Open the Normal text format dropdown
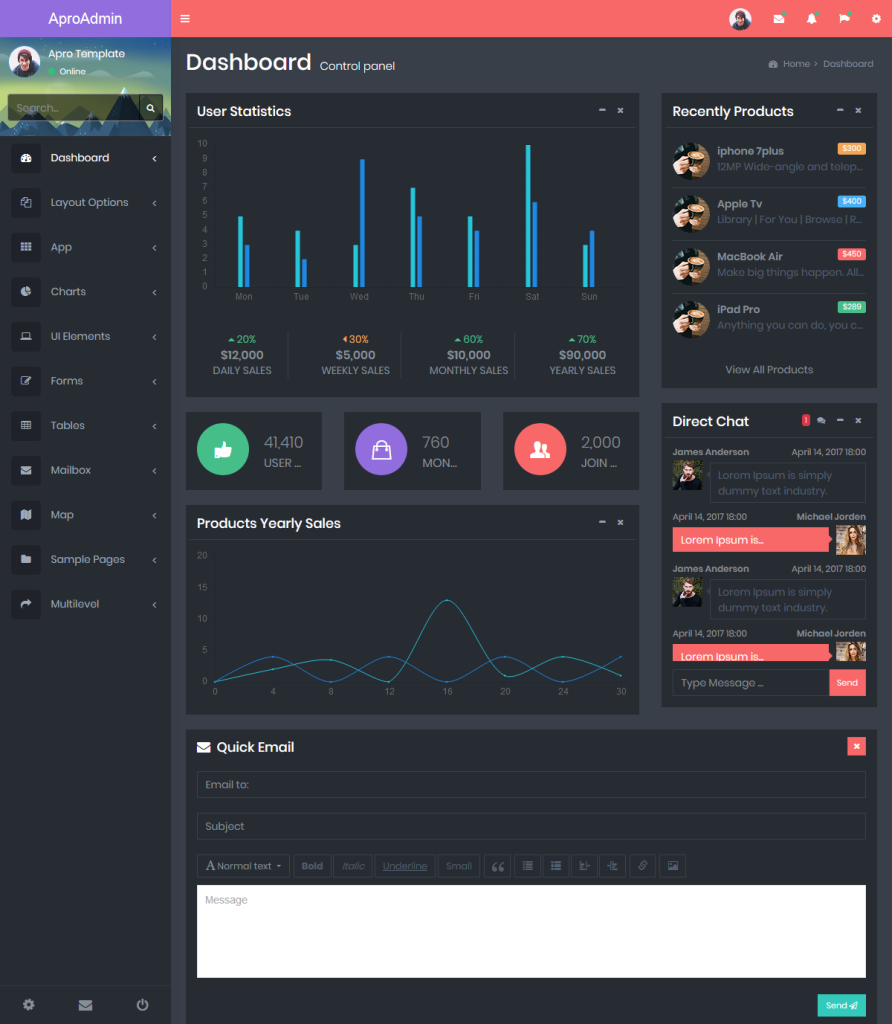 (242, 865)
